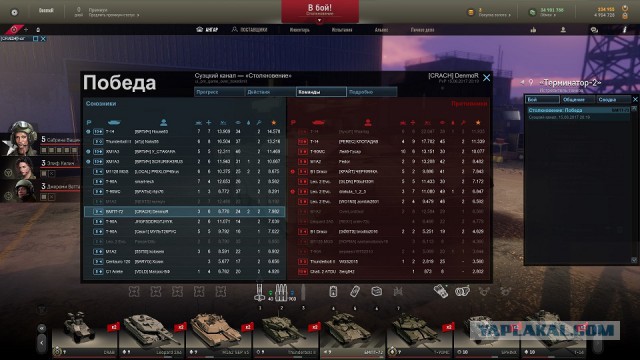Sort allies by the wrench column icon
The image size is (640, 360).
259,122
